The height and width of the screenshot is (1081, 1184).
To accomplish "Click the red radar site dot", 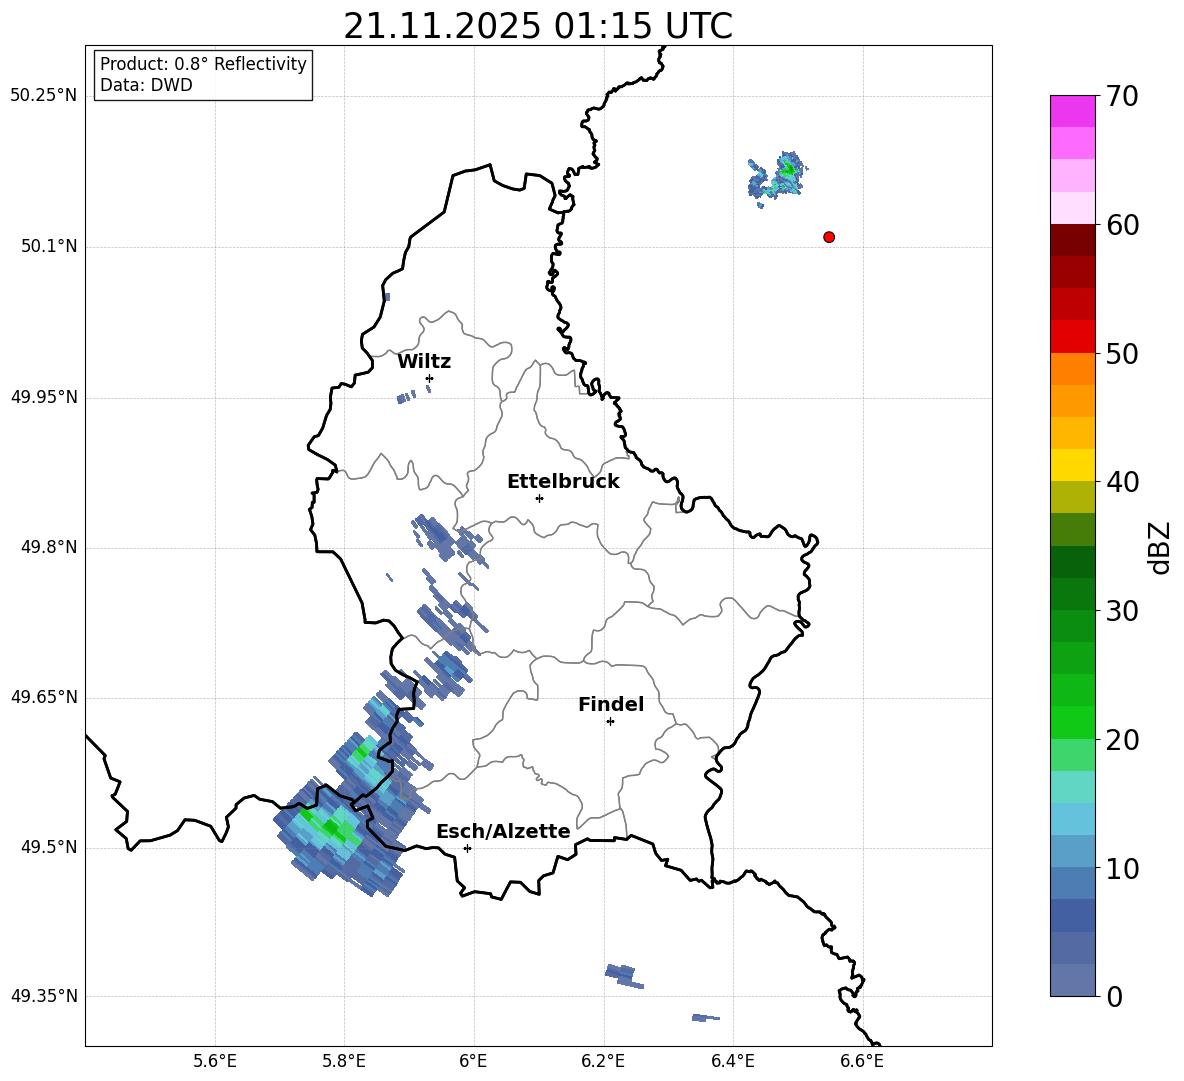I will 829,237.
